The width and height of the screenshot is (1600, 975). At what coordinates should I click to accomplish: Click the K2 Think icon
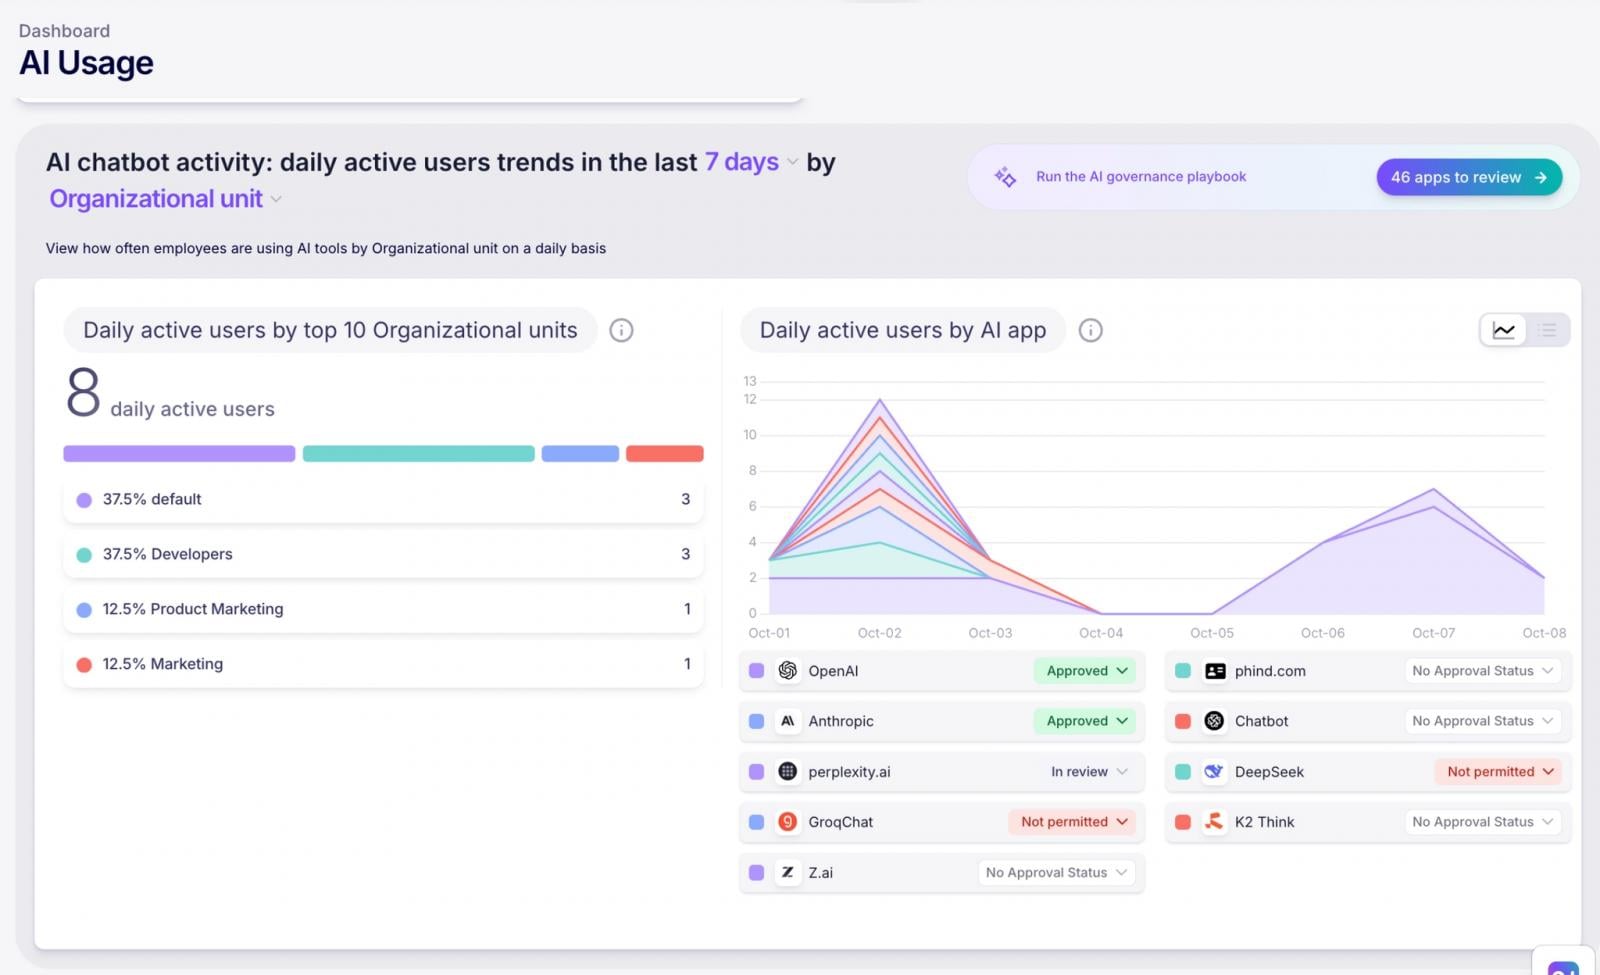[x=1213, y=821]
